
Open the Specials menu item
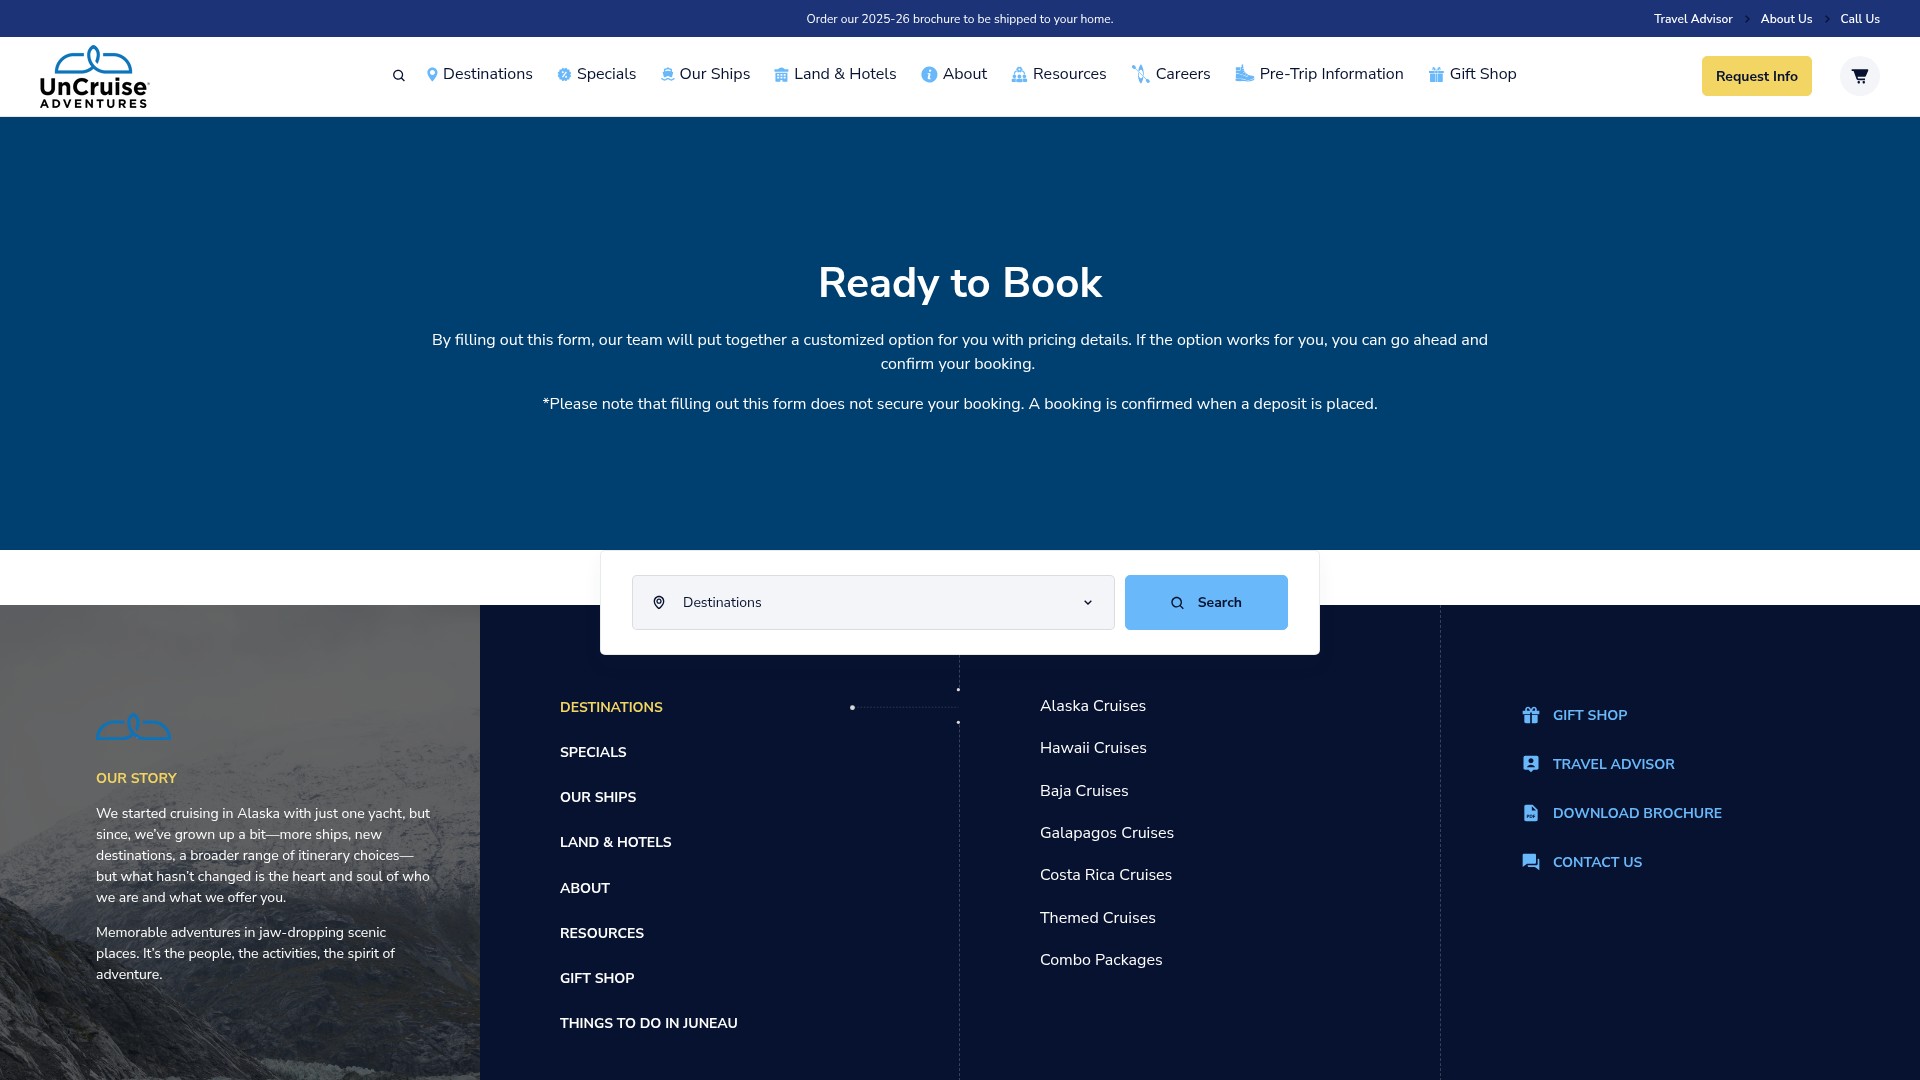click(x=606, y=74)
